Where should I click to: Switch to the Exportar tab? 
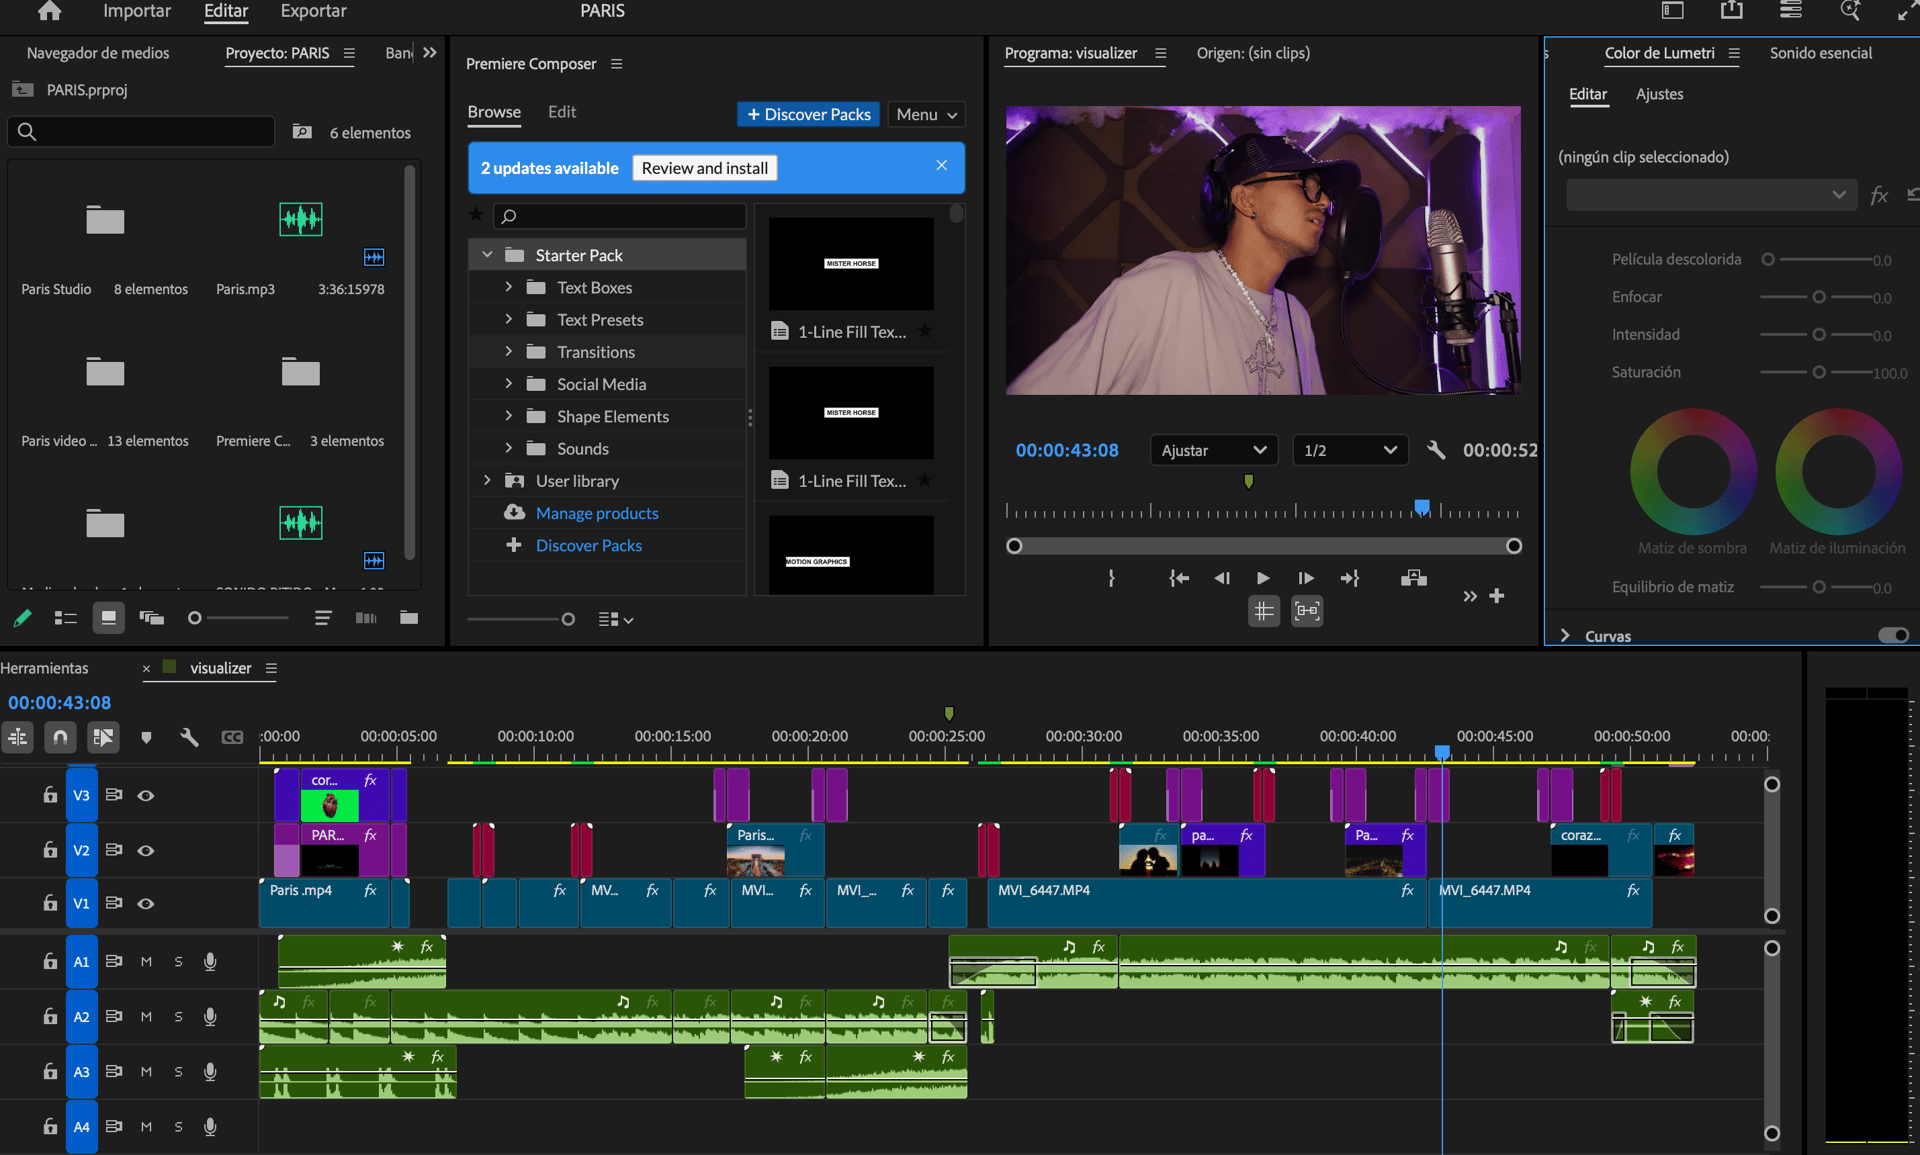coord(313,11)
